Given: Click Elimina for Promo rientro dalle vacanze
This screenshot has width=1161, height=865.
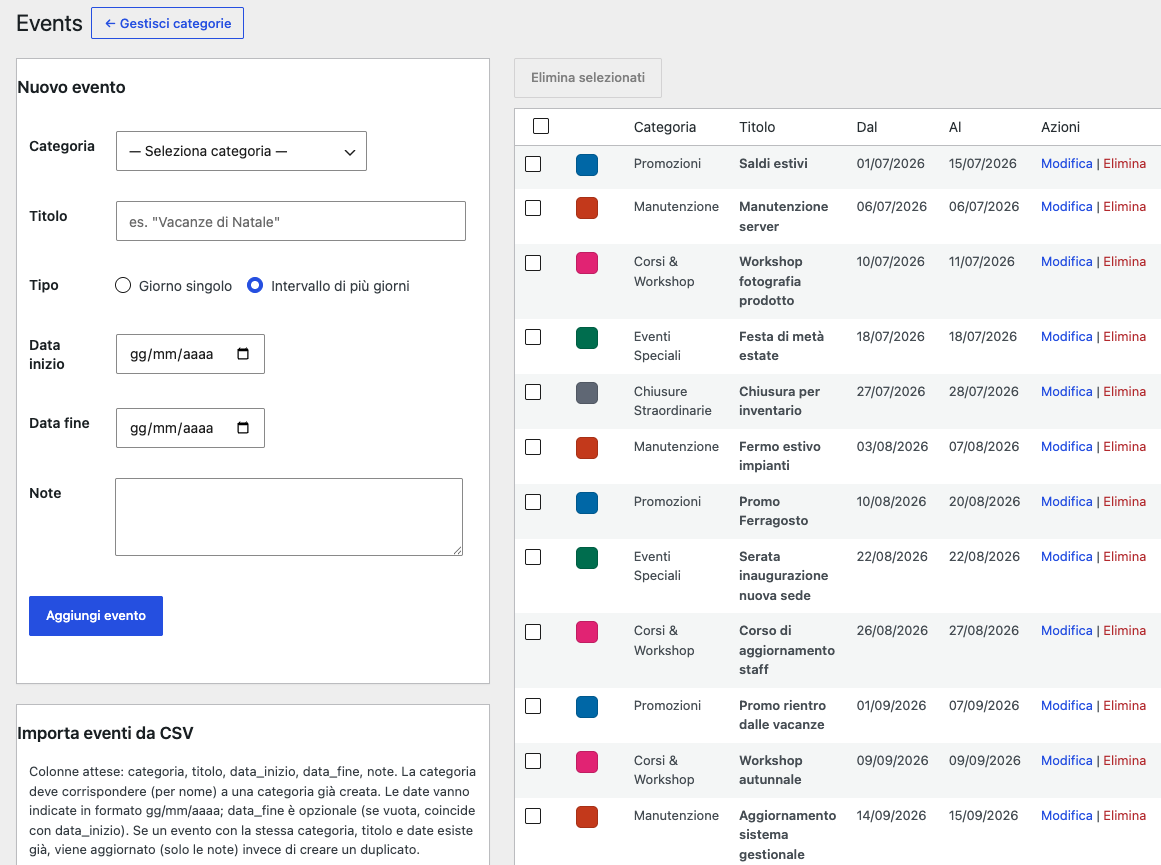Looking at the screenshot, I should click(x=1124, y=705).
